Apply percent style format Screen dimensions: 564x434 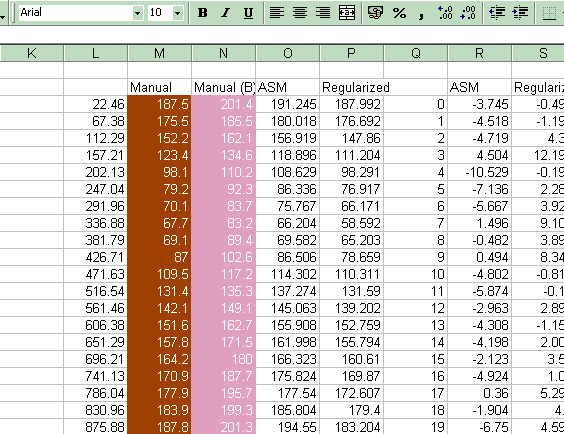[x=399, y=13]
